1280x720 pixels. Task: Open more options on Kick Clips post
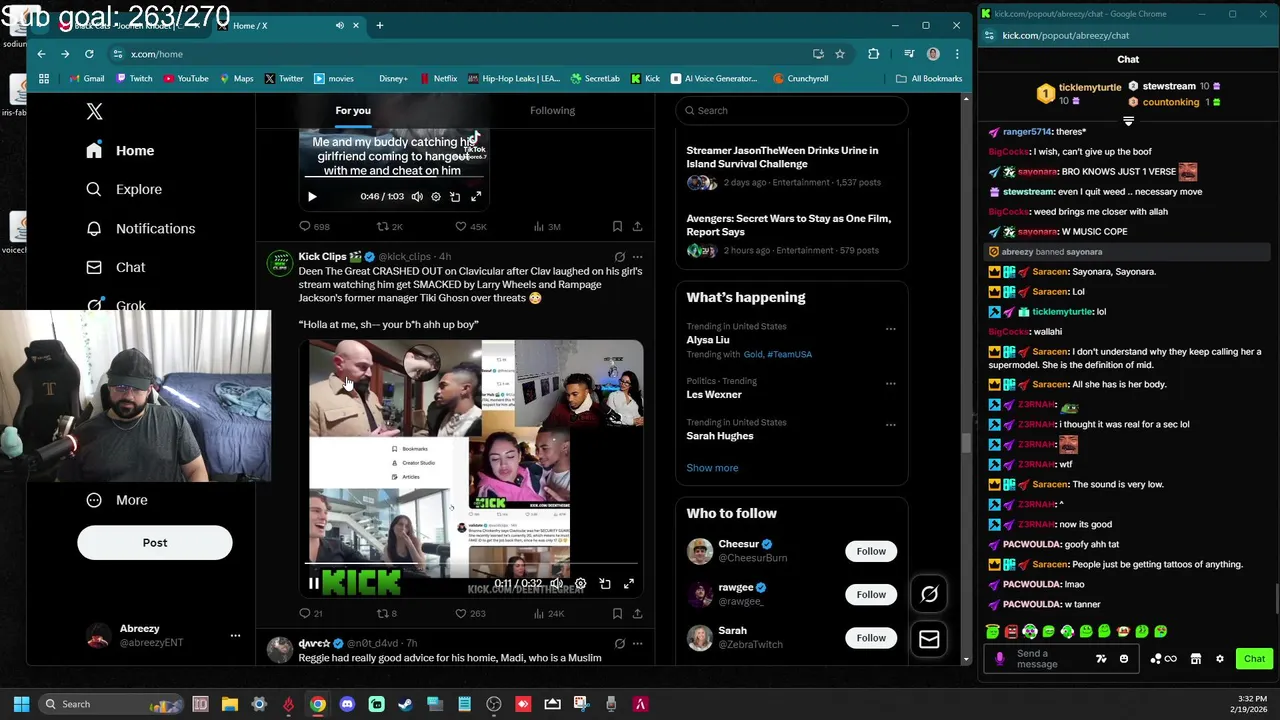pyautogui.click(x=637, y=257)
